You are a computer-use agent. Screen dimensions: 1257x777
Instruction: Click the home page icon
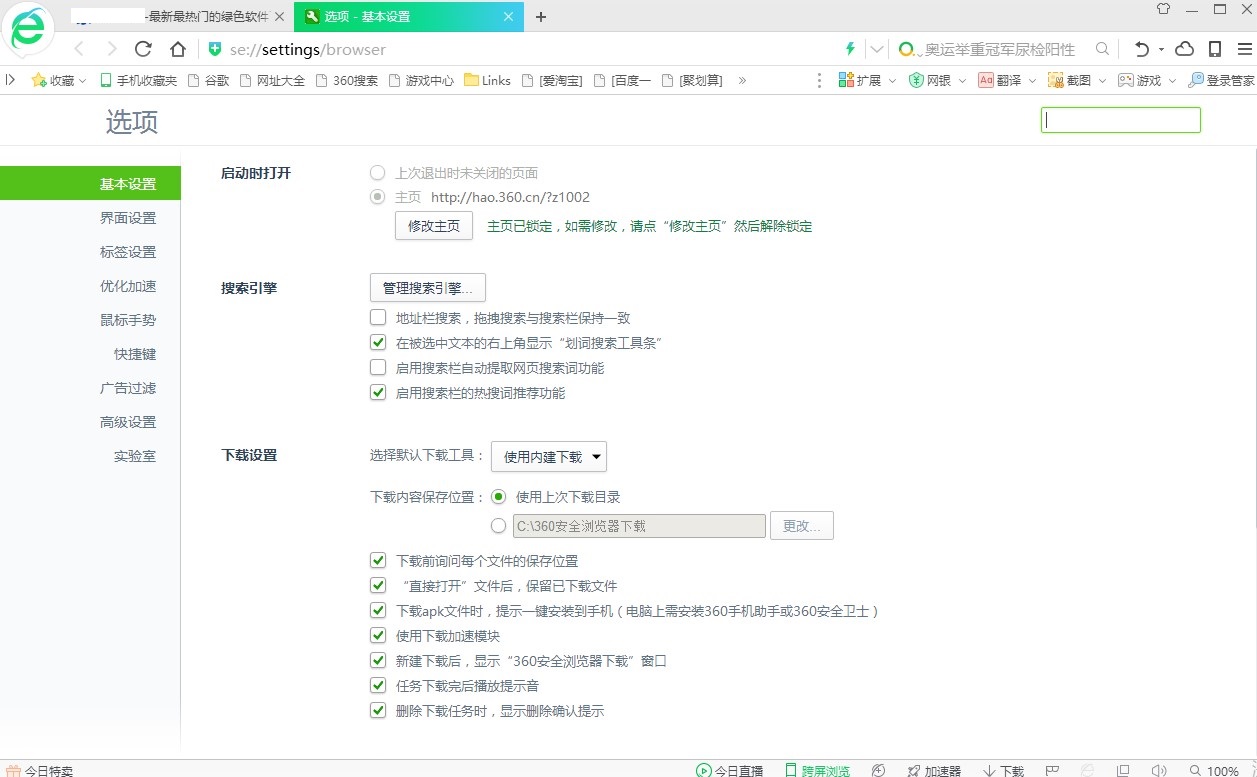click(x=178, y=49)
